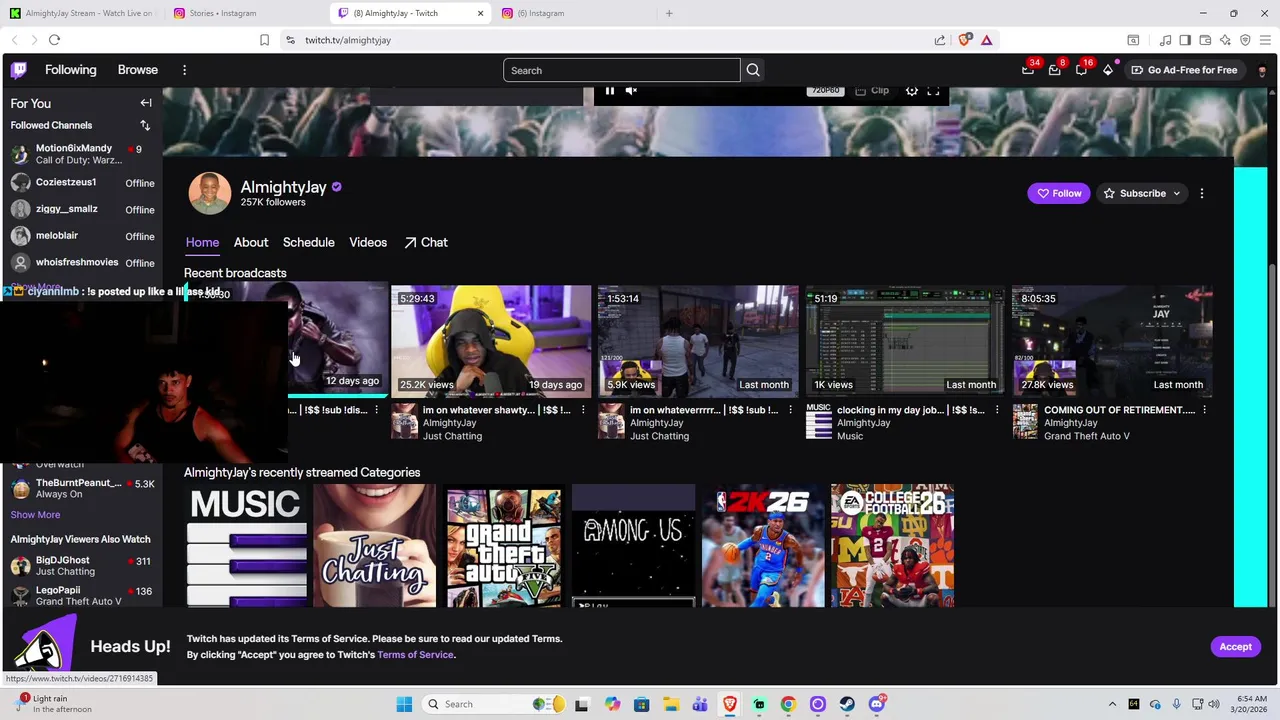Screen dimensions: 1280x720
Task: Open the user avatar menu on Twitch
Action: [x=1261, y=70]
